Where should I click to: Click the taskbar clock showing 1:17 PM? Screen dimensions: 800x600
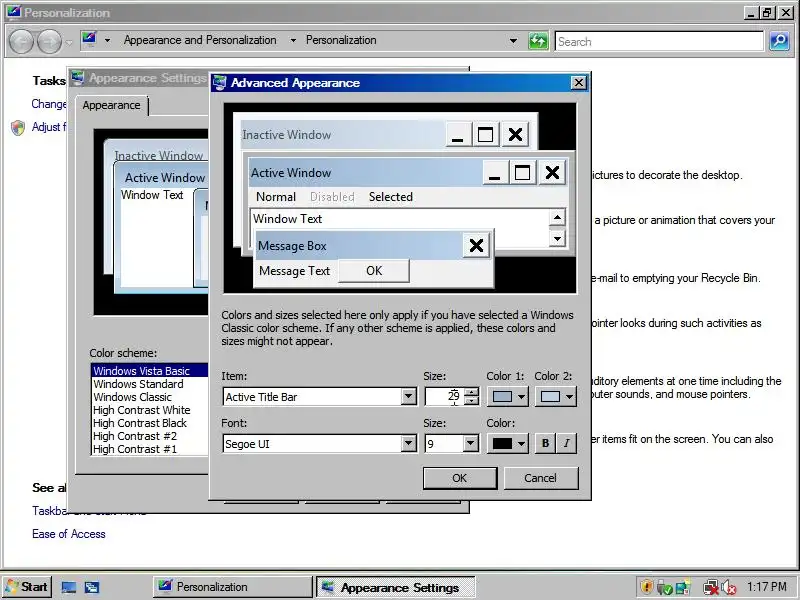pos(766,587)
